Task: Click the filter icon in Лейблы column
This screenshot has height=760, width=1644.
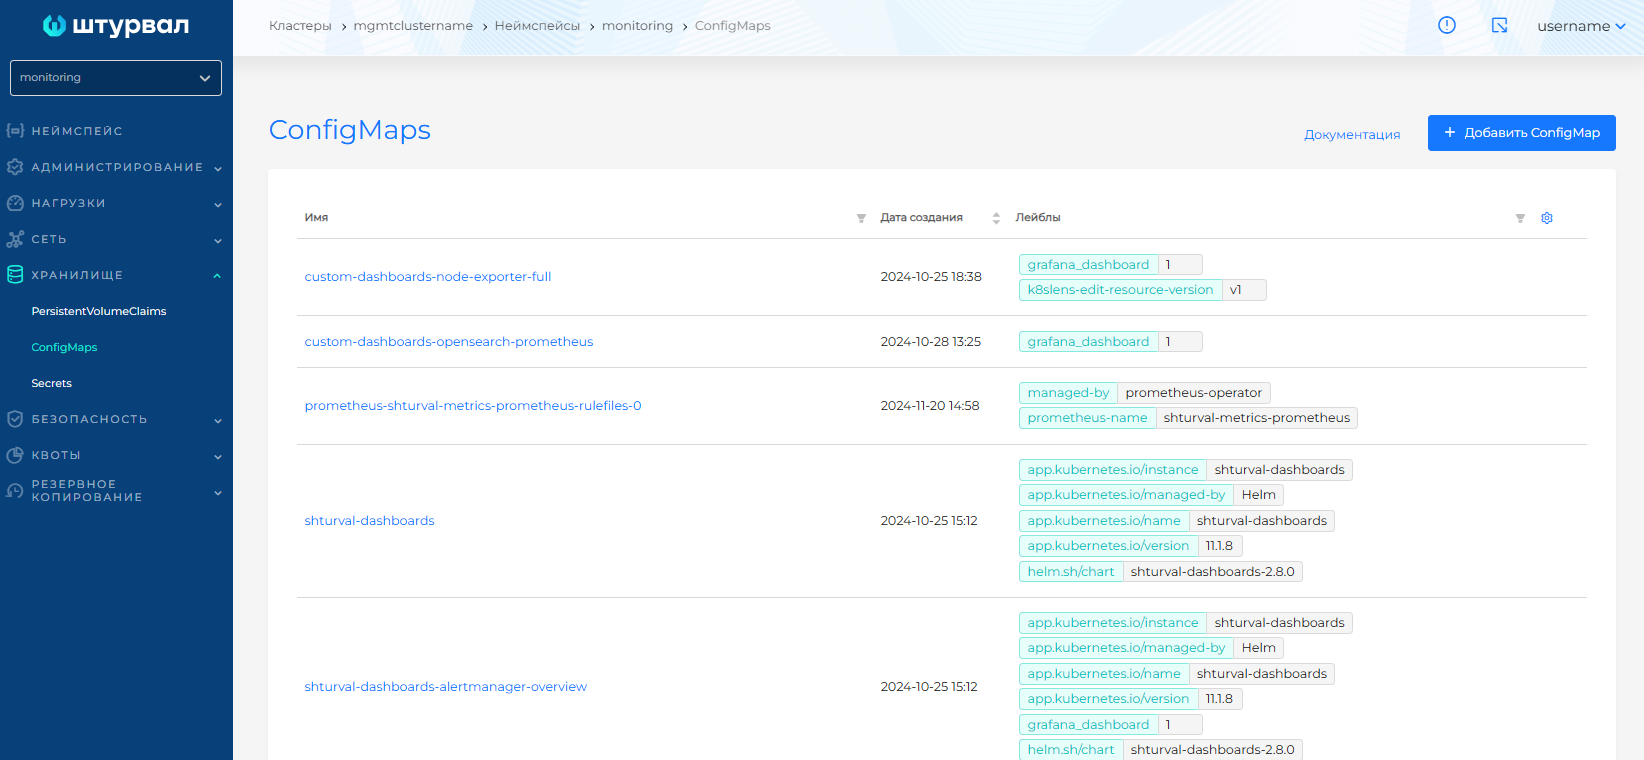Action: tap(1519, 218)
